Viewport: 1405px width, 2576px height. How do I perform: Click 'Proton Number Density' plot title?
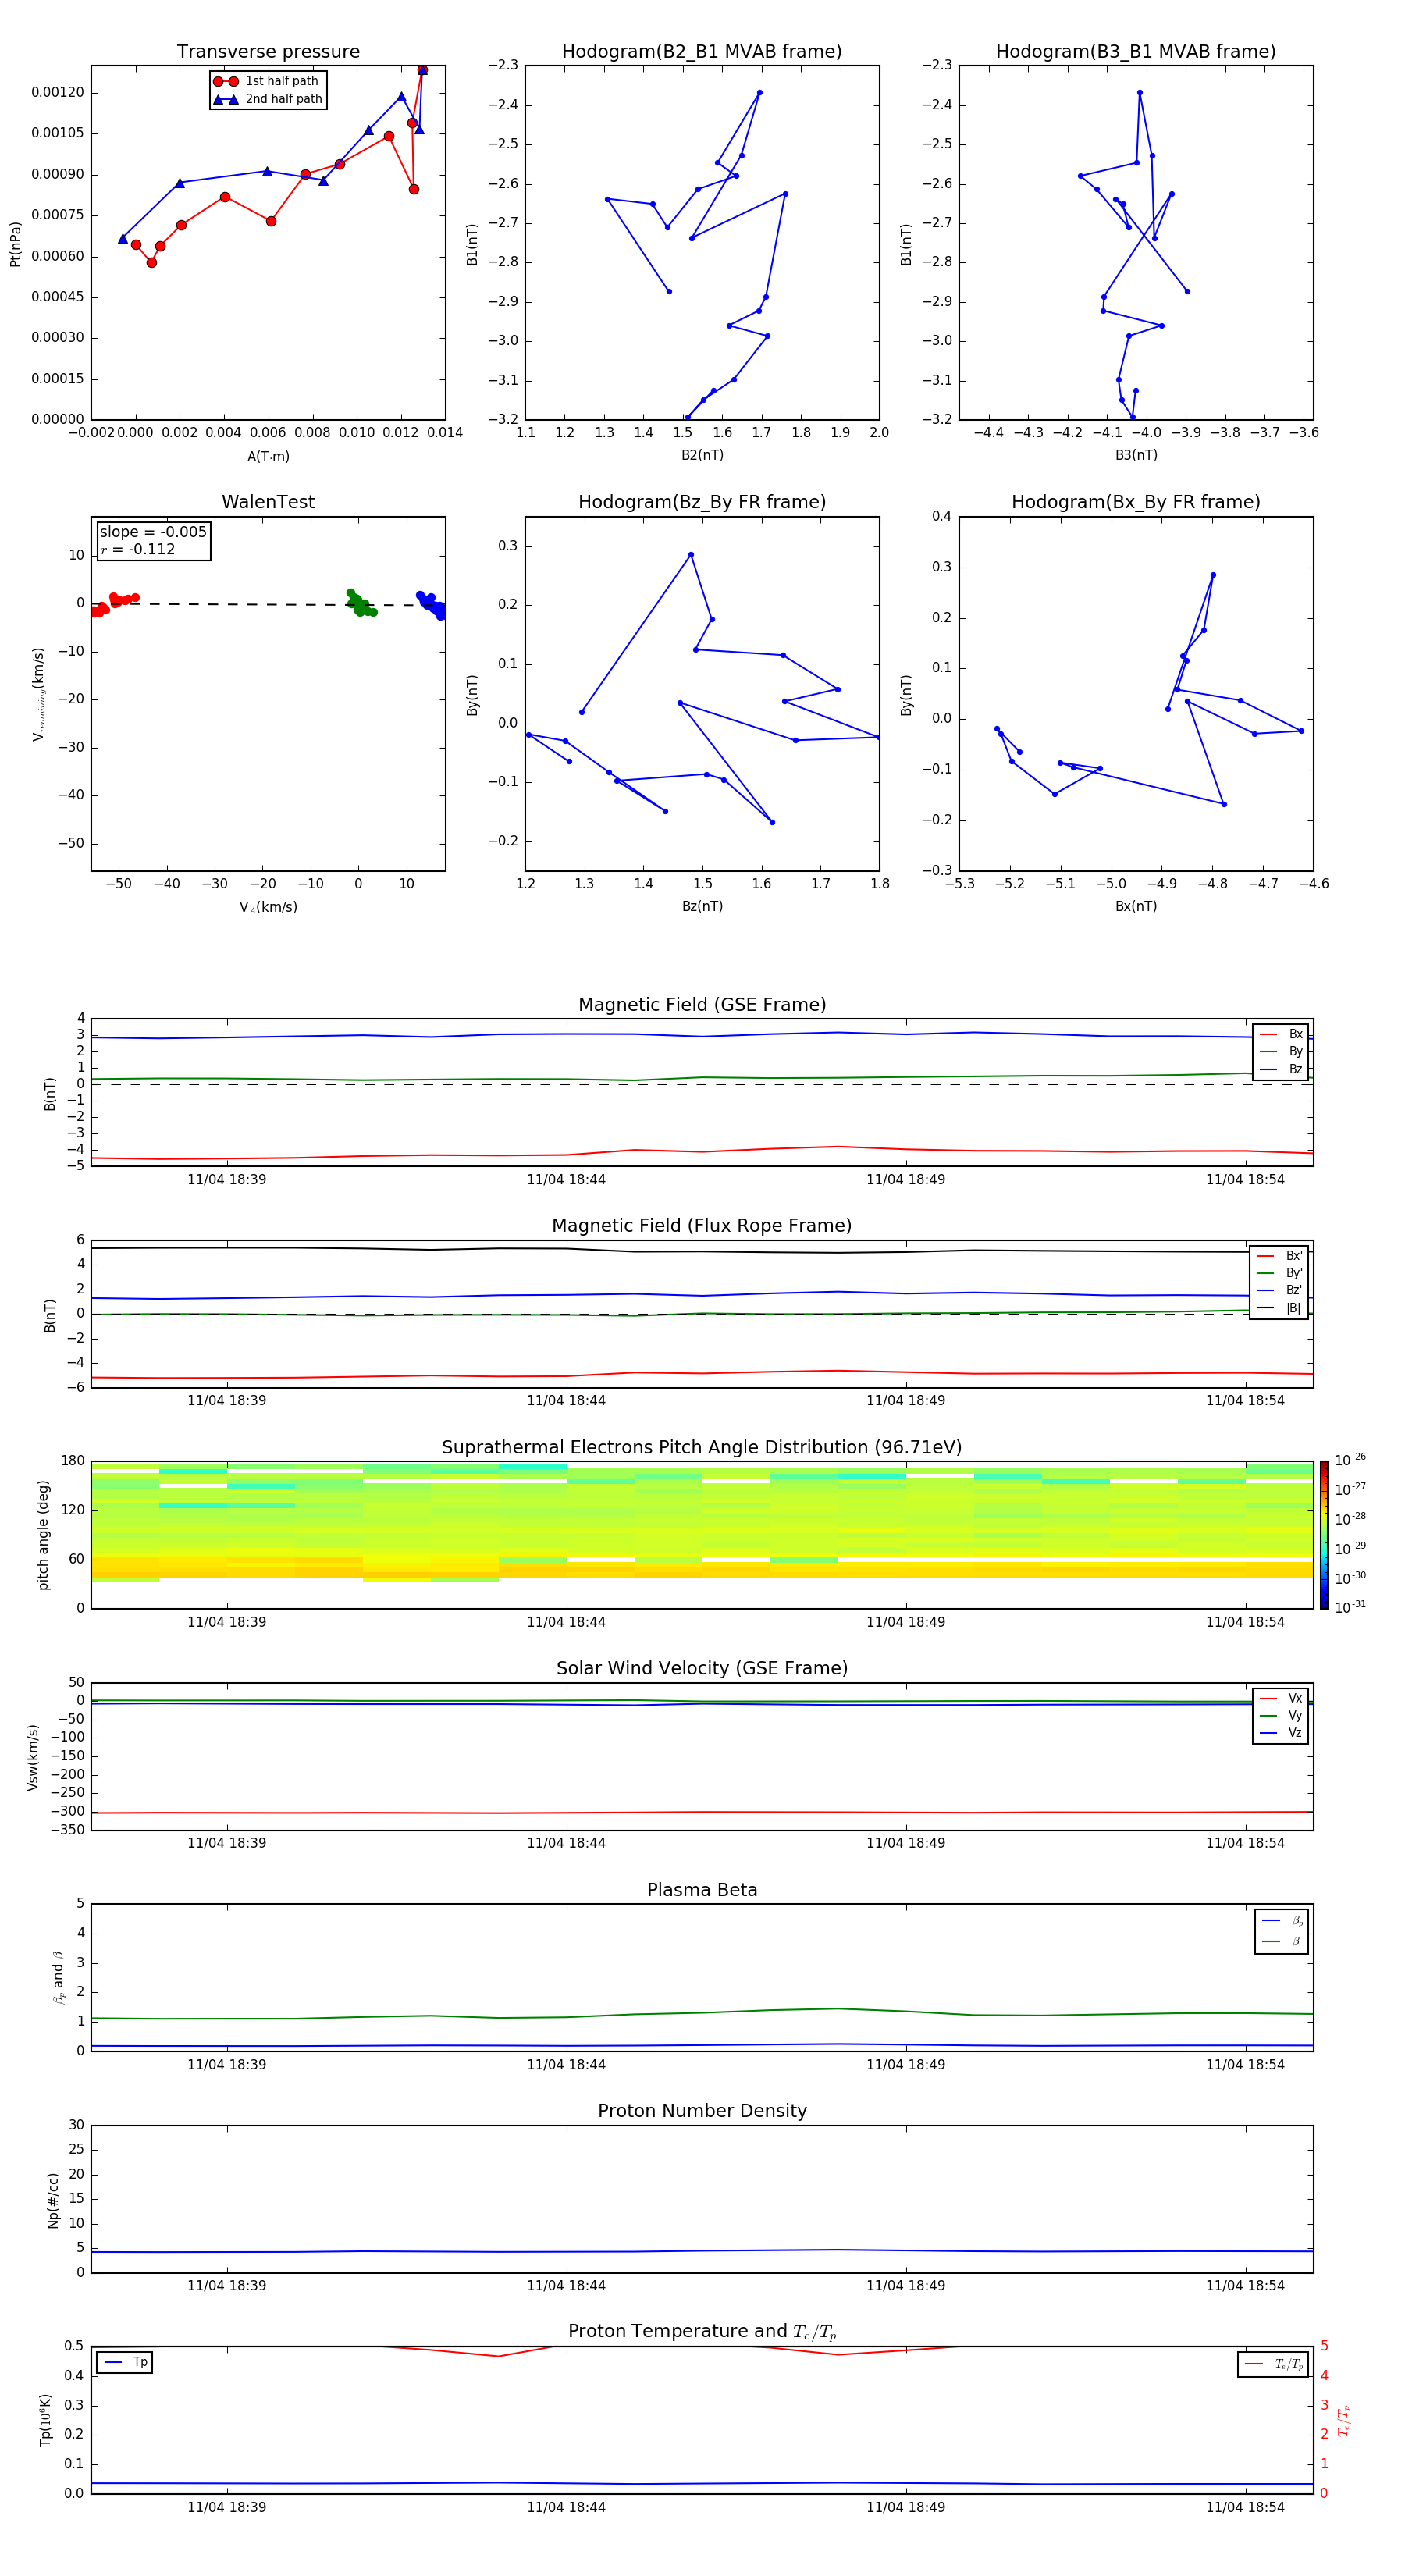pos(702,2111)
